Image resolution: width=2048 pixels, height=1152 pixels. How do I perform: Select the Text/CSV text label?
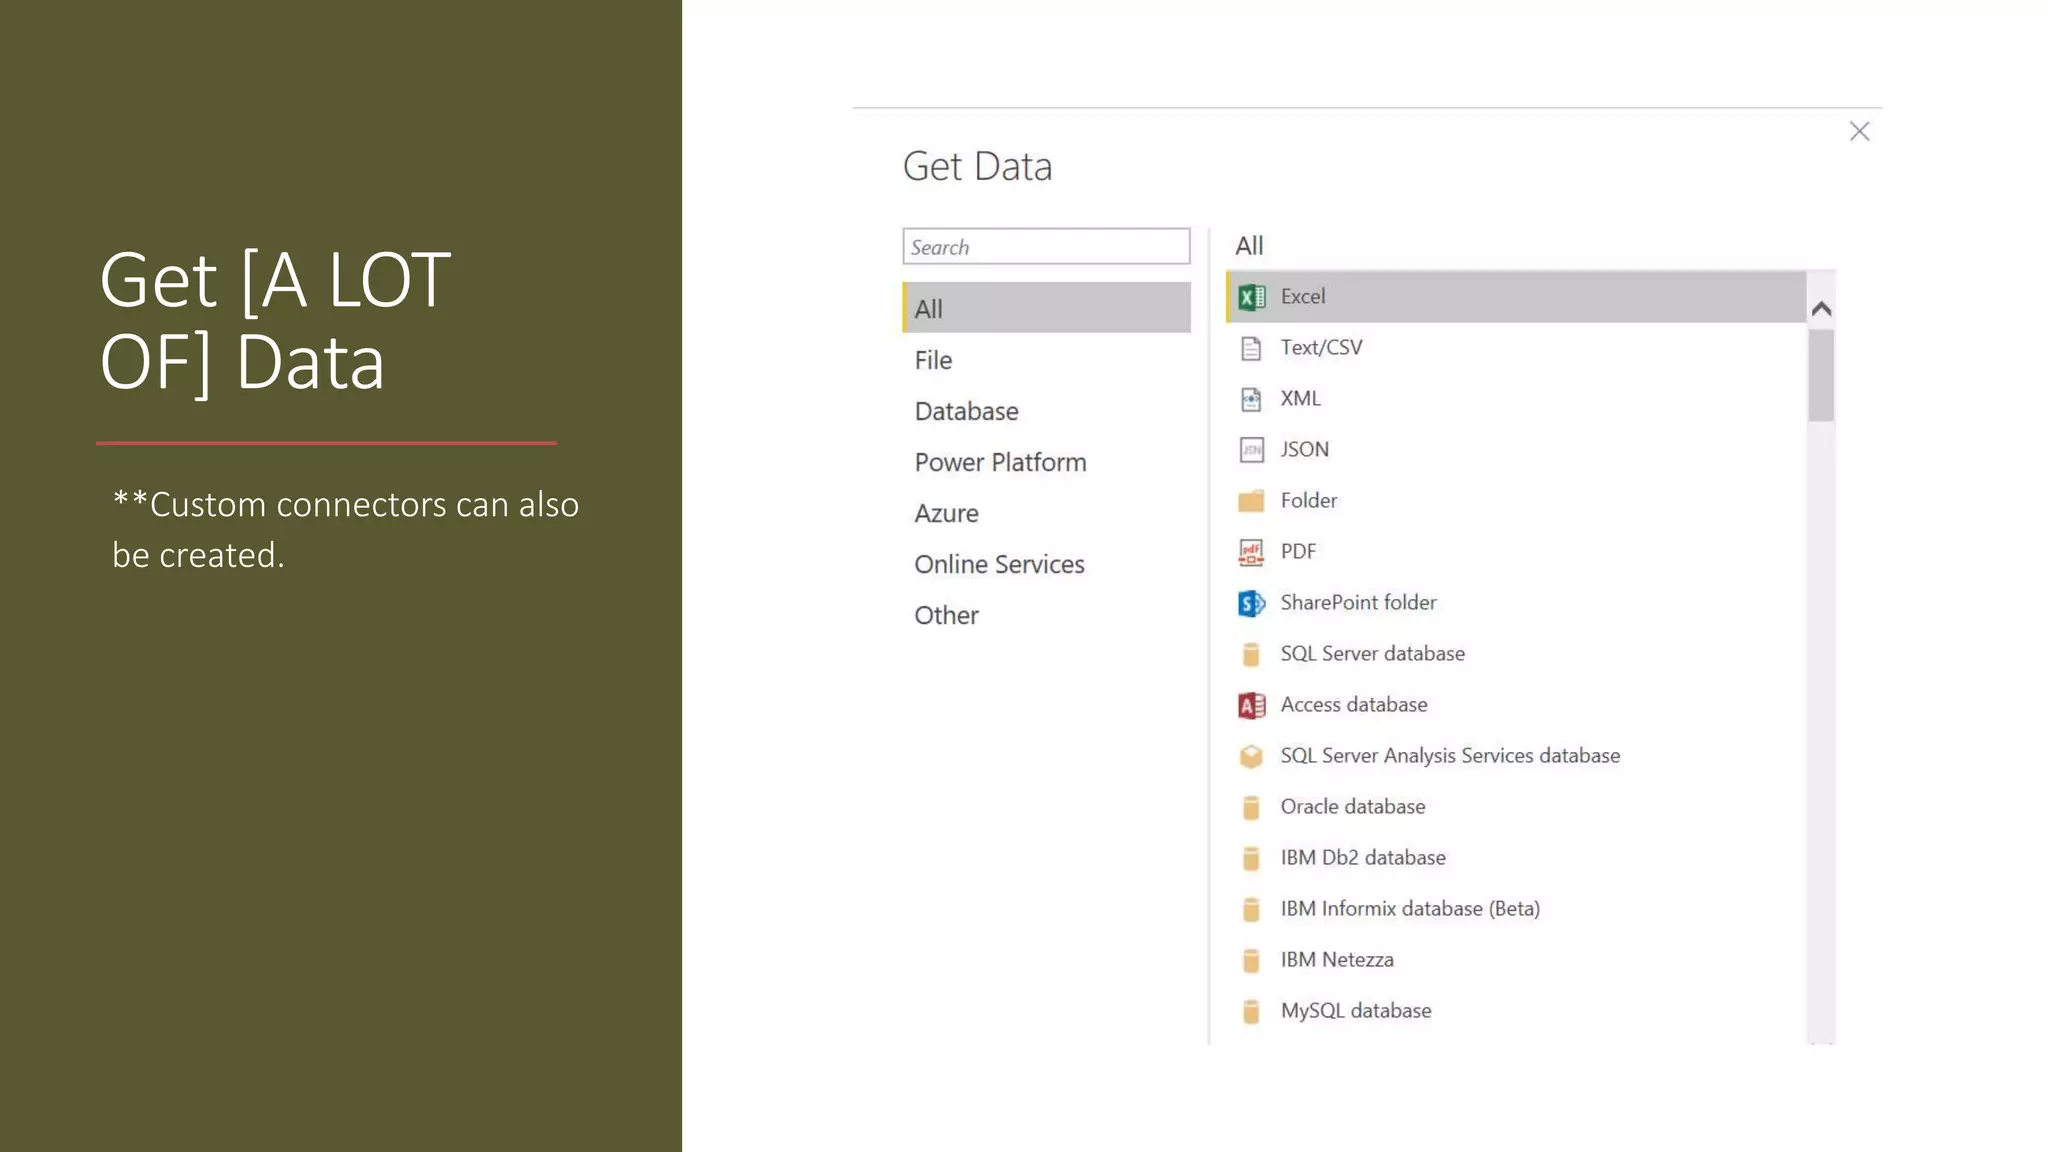tap(1321, 347)
